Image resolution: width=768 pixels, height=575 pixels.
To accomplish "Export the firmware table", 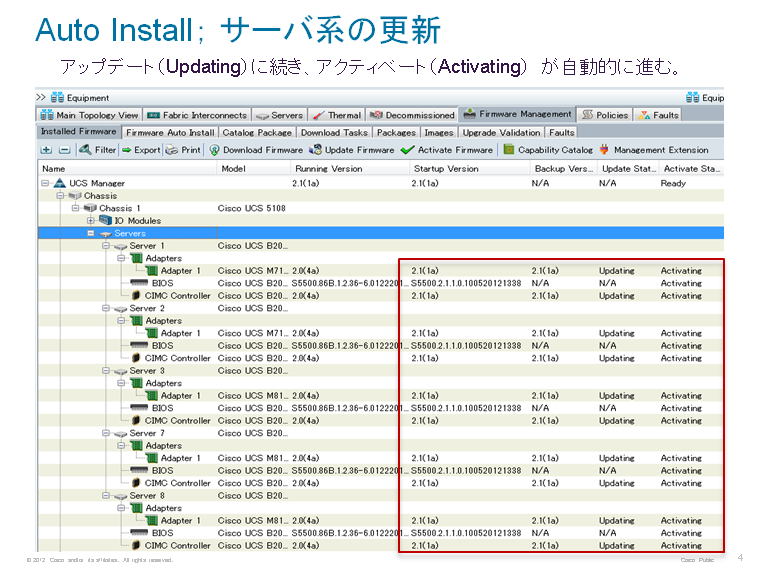I will pos(140,150).
